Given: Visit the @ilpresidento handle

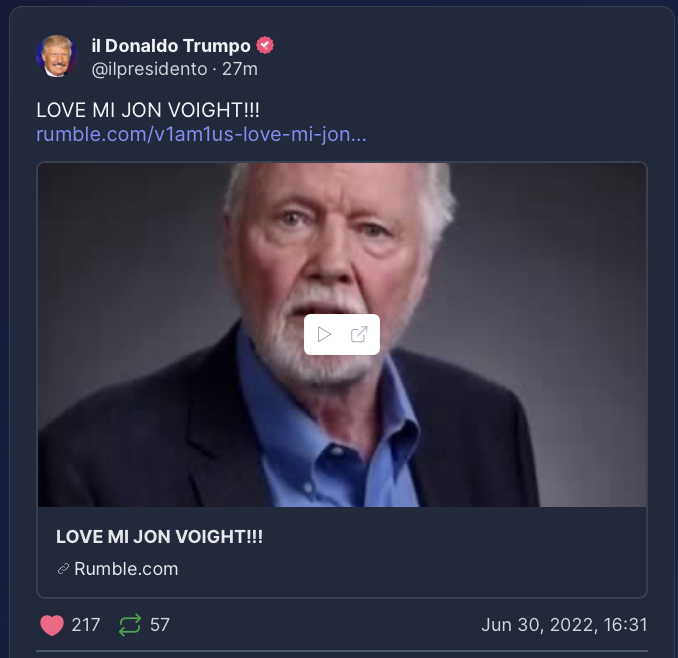Looking at the screenshot, I should point(150,69).
